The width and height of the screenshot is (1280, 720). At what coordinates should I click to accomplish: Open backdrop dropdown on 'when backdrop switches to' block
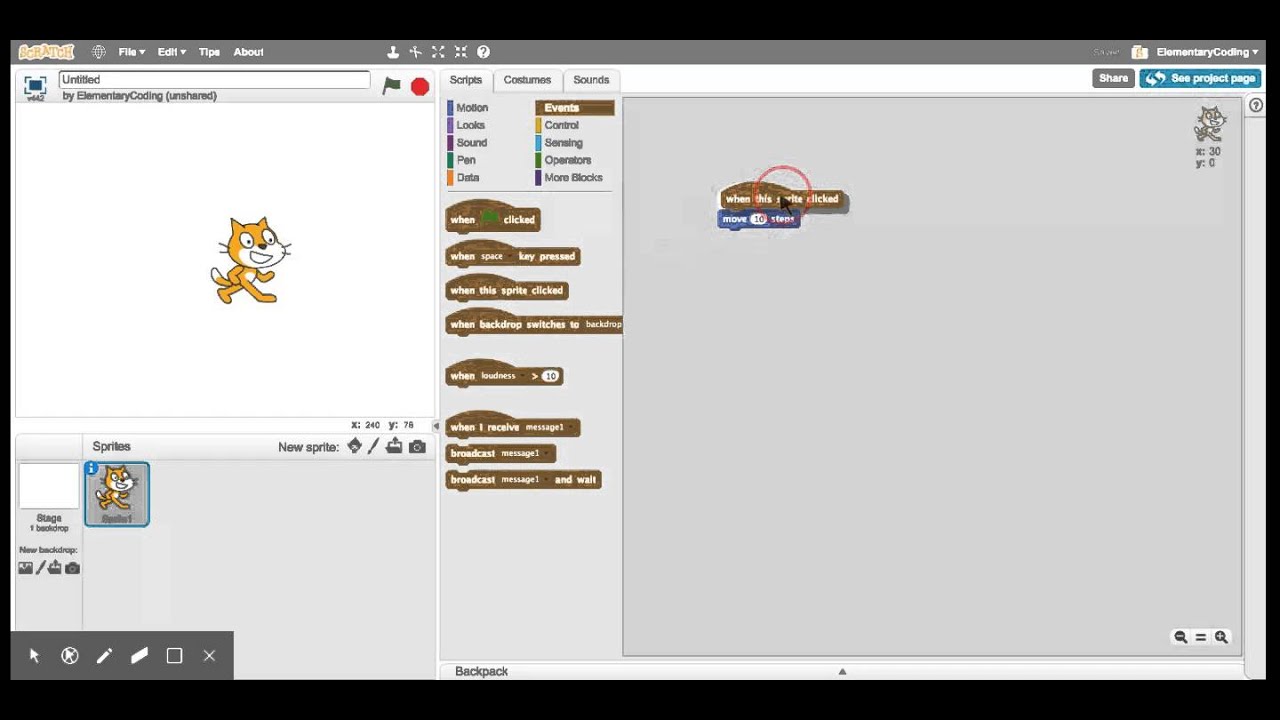604,324
